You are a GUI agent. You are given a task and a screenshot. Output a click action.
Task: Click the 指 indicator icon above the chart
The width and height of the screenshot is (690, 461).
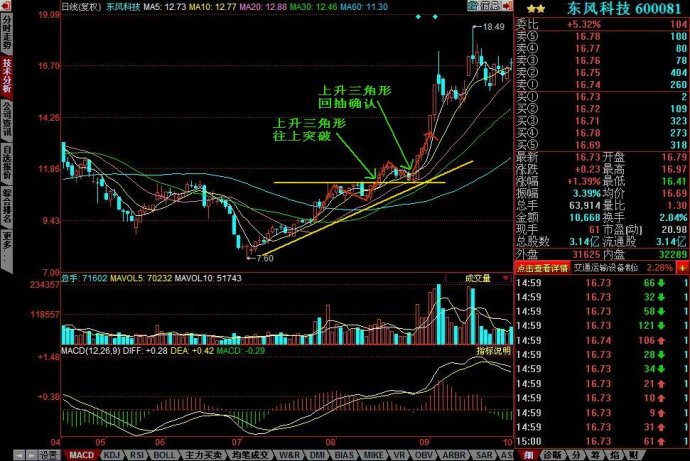point(473,5)
